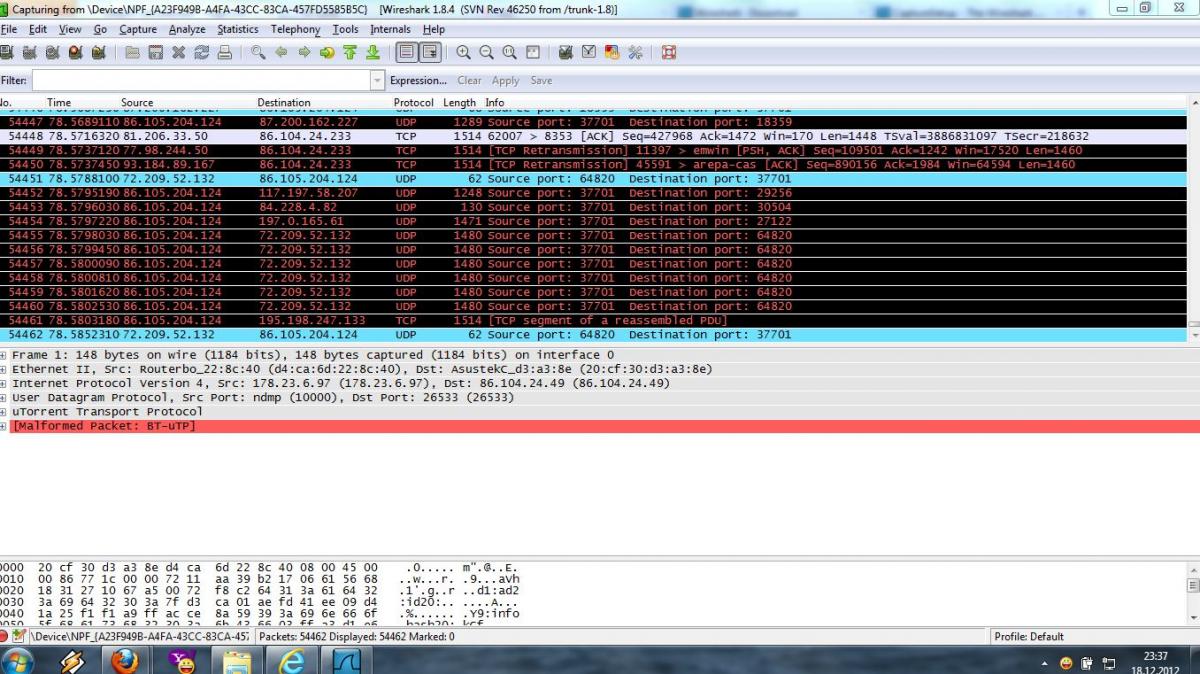Toggle auto scroll in live capture
1200x674 pixels.
(430, 52)
